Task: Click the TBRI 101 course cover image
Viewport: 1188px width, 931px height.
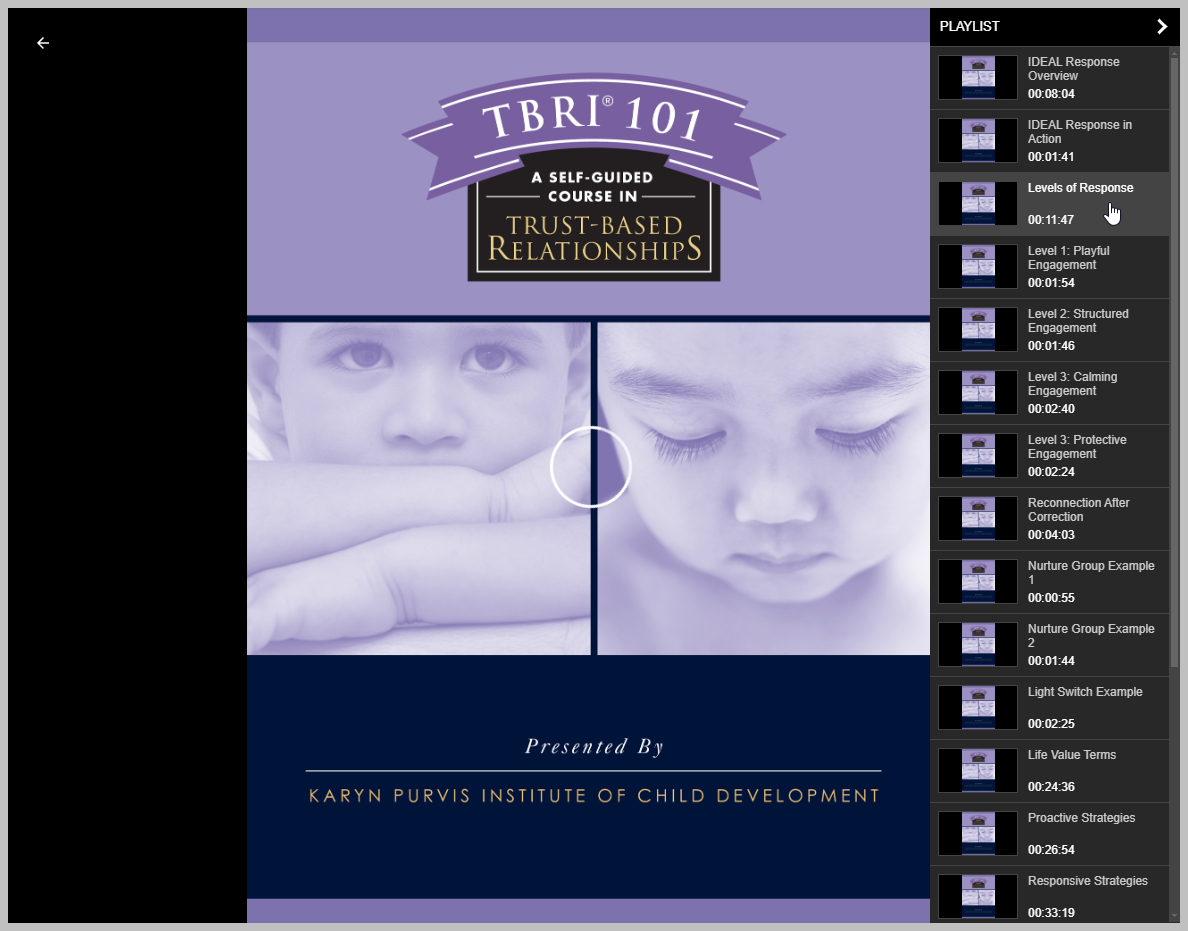Action: click(588, 200)
